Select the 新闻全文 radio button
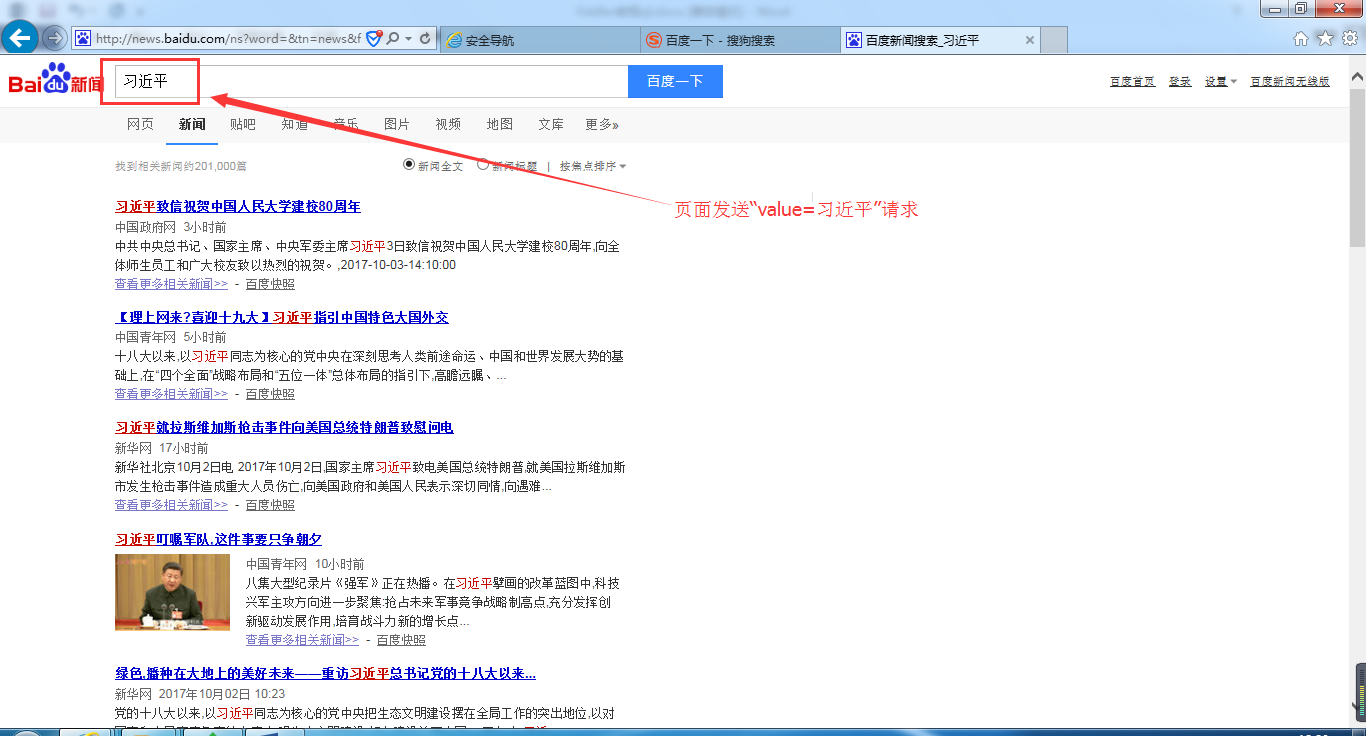The height and width of the screenshot is (736, 1366). tap(409, 164)
